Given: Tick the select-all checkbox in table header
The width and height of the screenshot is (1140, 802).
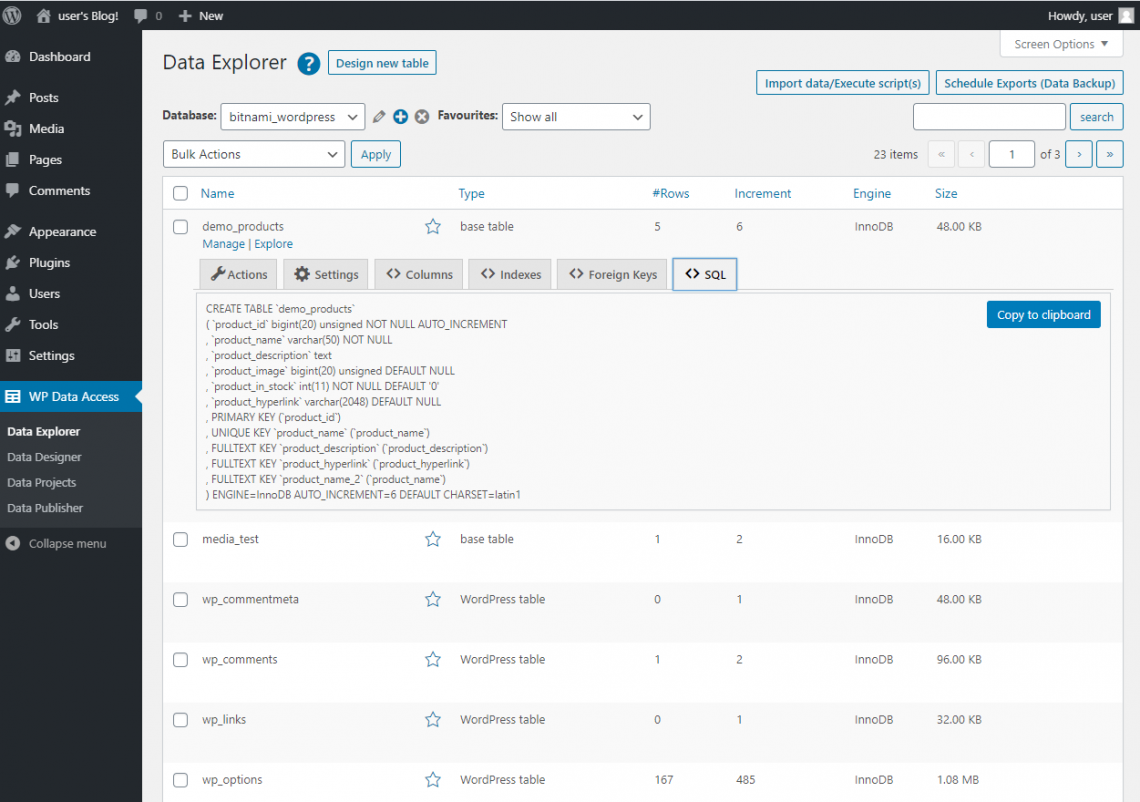Looking at the screenshot, I should (x=180, y=193).
